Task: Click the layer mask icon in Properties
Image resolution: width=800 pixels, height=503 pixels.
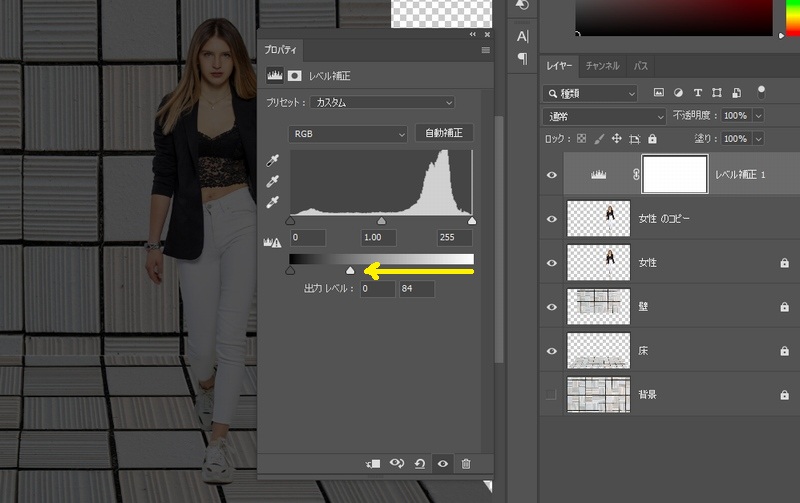Action: (295, 75)
